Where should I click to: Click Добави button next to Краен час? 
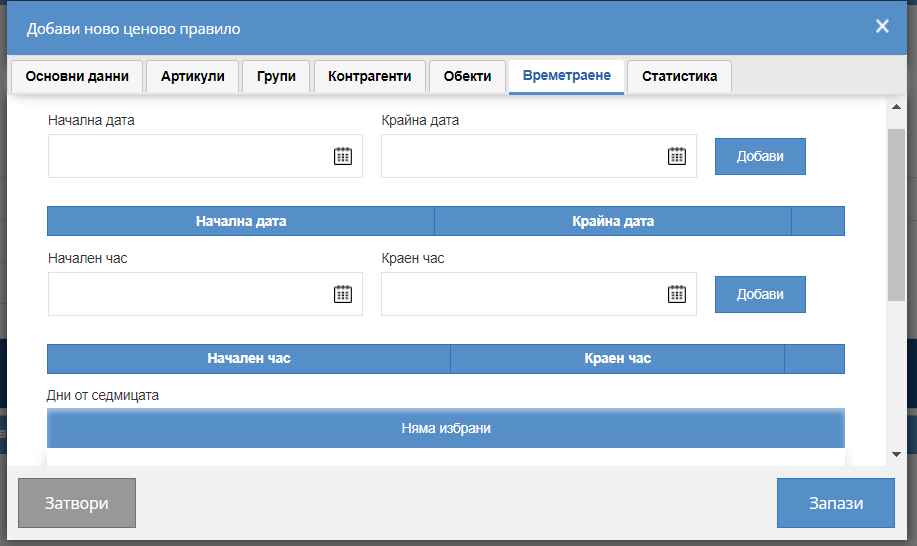coord(760,294)
